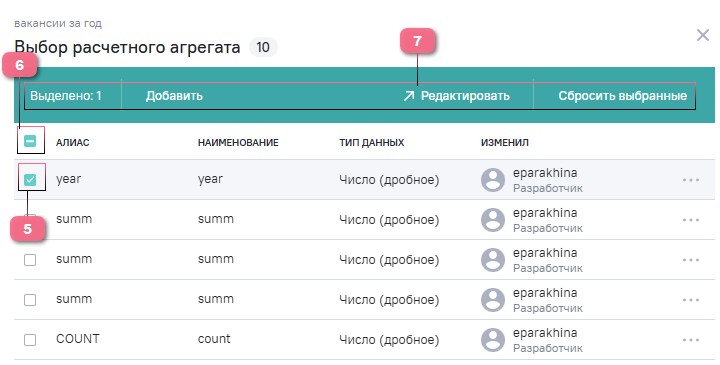Click Сбросить выбранные button
Viewport: 720px width, 365px height.
coord(622,96)
